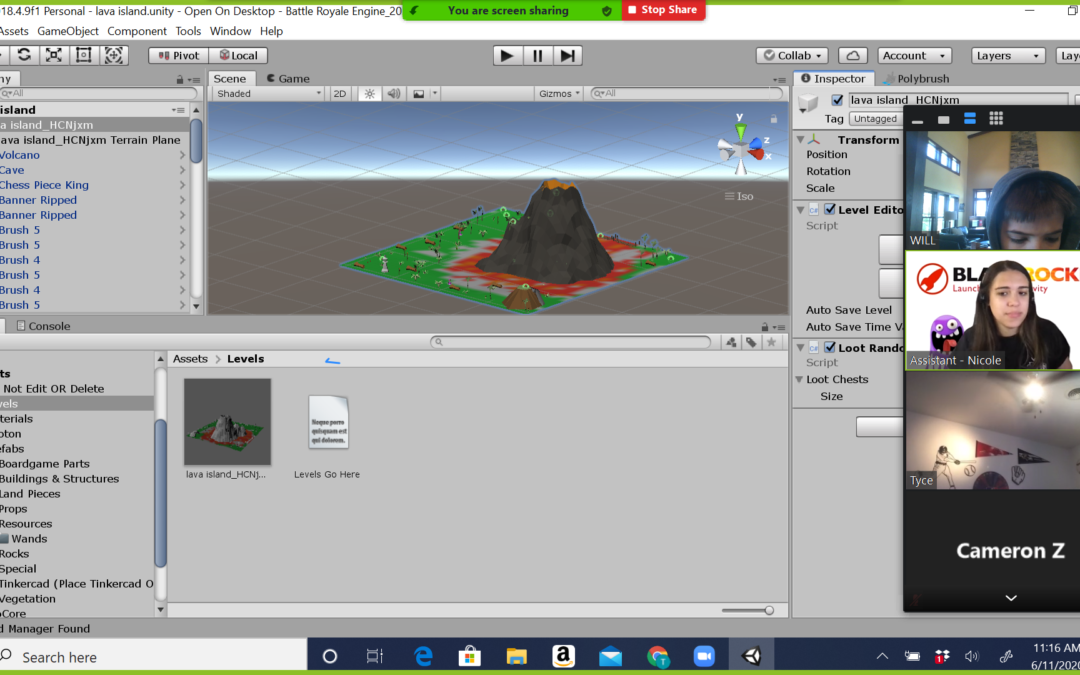This screenshot has height=675, width=1080.
Task: Lock the Project panel with its padlock icon
Action: tap(765, 326)
